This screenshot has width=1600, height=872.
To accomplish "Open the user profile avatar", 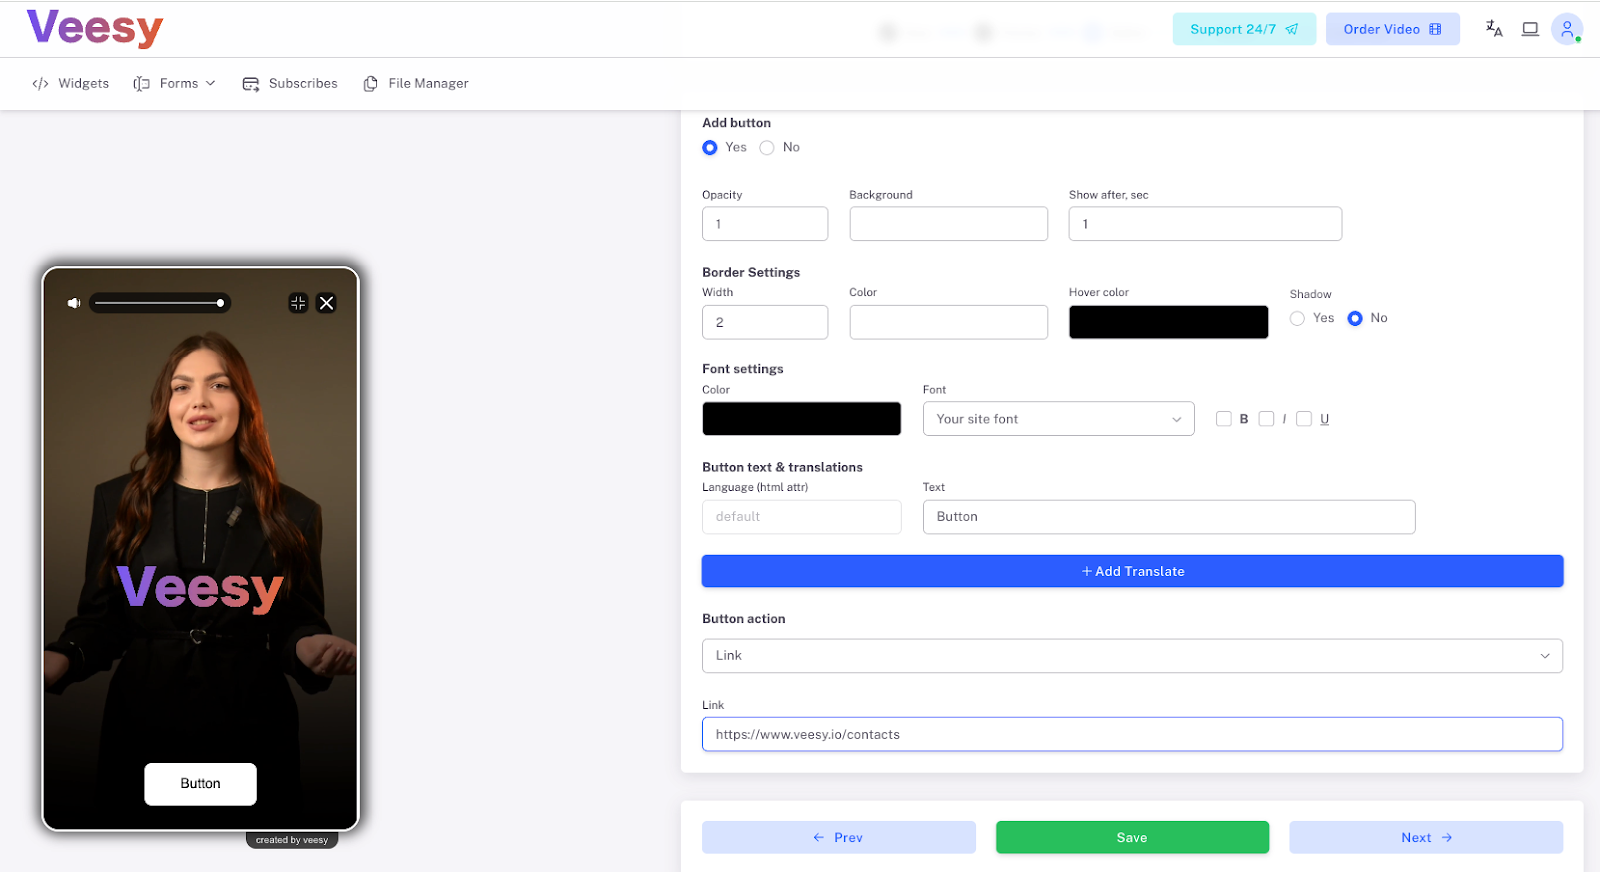I will pos(1567,29).
